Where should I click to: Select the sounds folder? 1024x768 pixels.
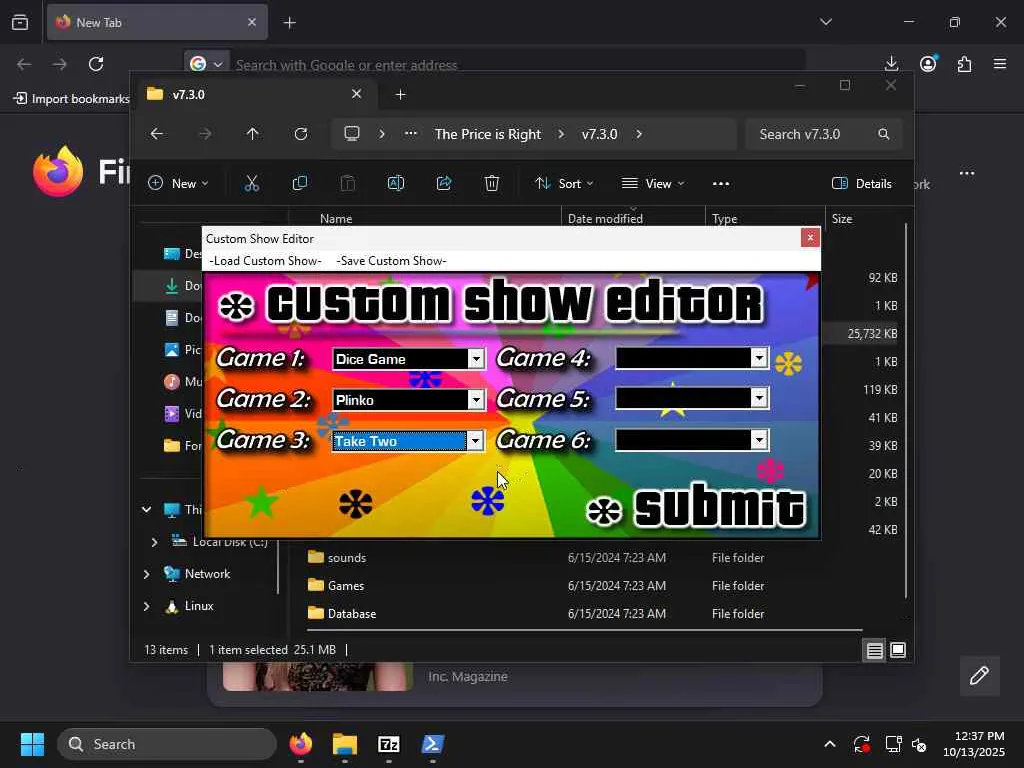[x=347, y=558]
